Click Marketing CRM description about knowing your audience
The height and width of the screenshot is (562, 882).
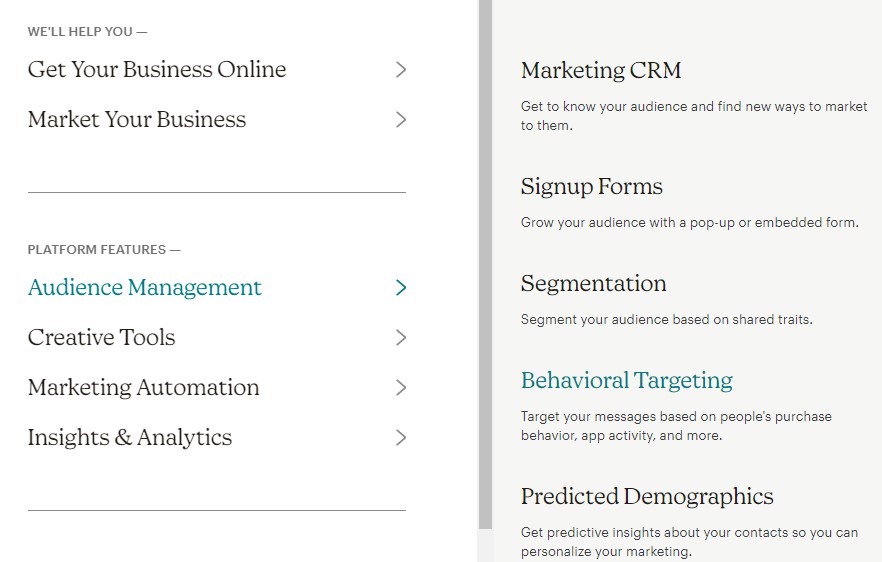tap(694, 116)
